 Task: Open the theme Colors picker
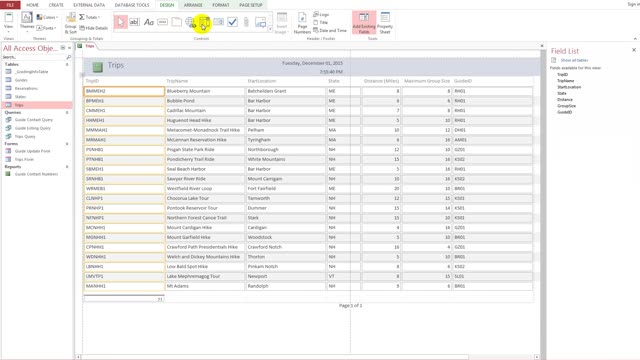[47, 17]
